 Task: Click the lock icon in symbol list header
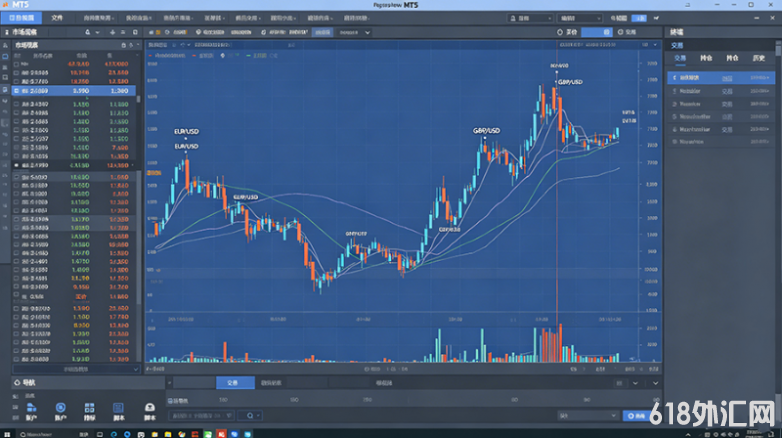(123, 45)
